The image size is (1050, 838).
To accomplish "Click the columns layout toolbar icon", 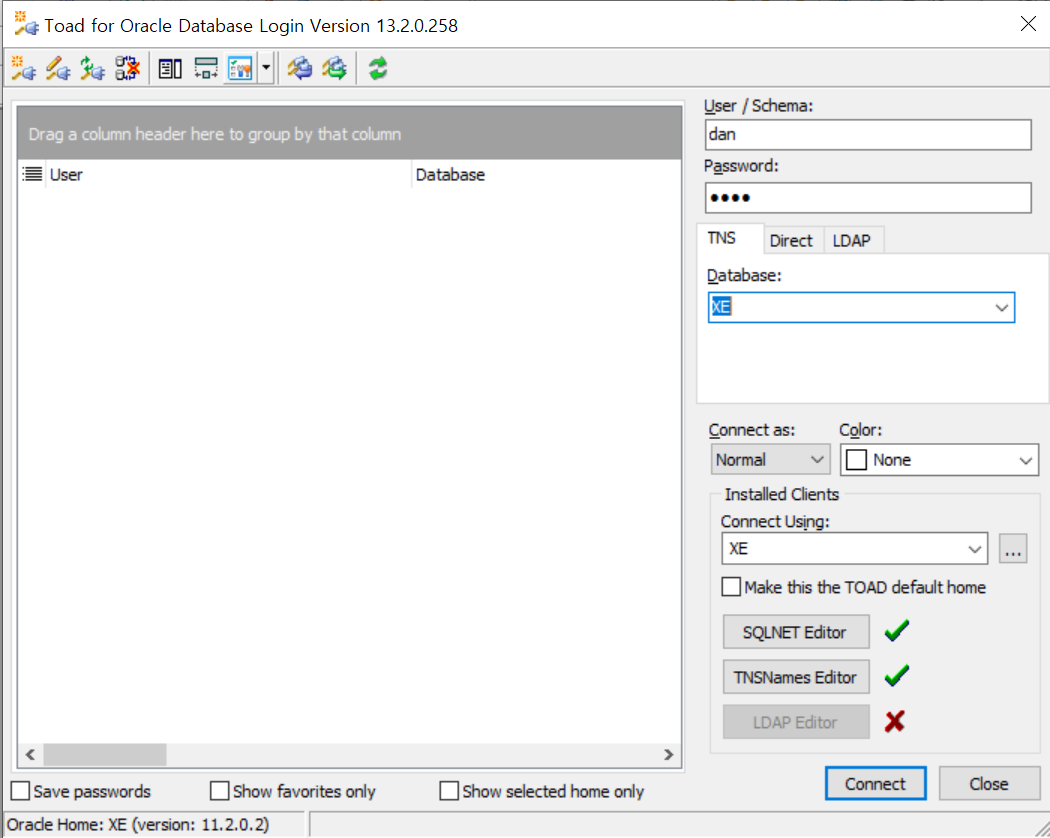I will coord(170,68).
